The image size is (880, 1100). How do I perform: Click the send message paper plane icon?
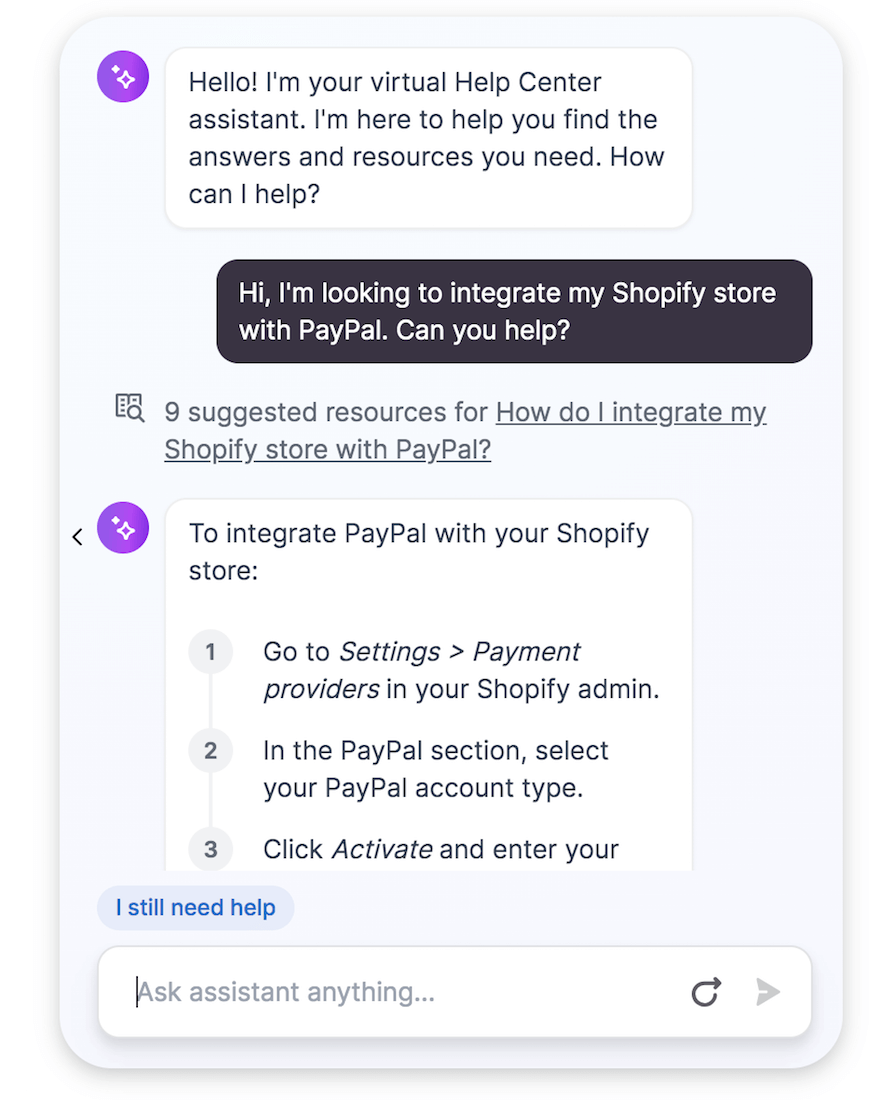(x=768, y=992)
